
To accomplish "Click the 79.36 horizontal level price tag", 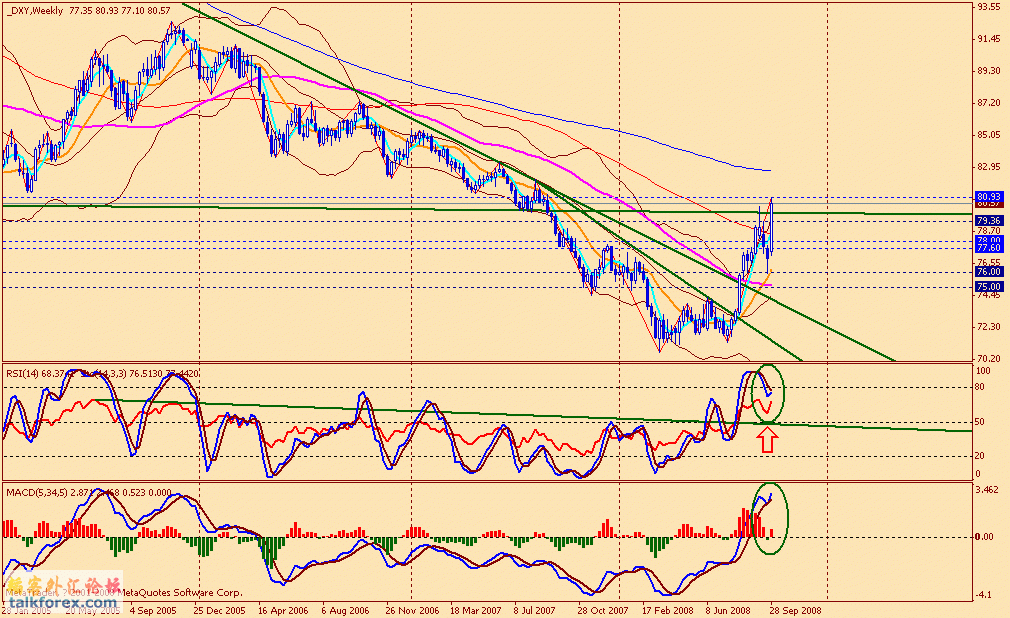I will (989, 220).
